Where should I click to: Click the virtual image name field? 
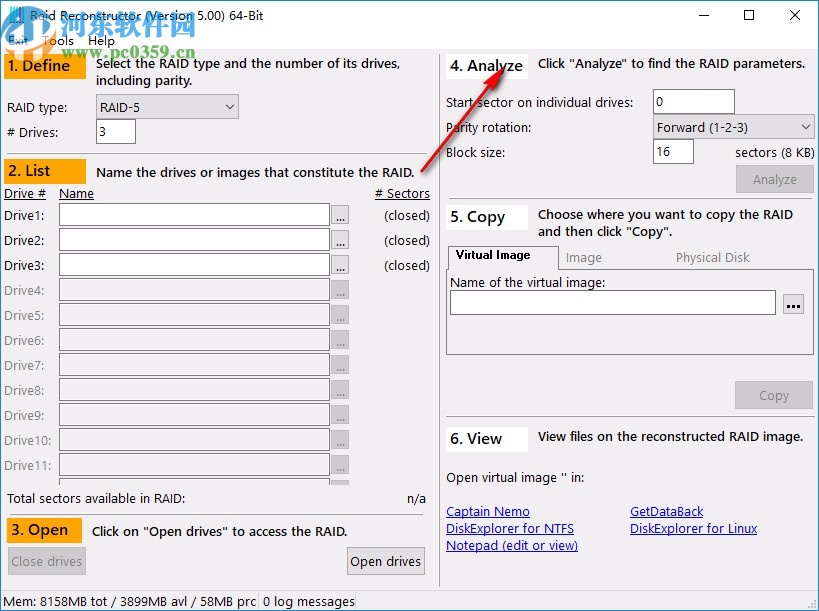click(x=613, y=302)
